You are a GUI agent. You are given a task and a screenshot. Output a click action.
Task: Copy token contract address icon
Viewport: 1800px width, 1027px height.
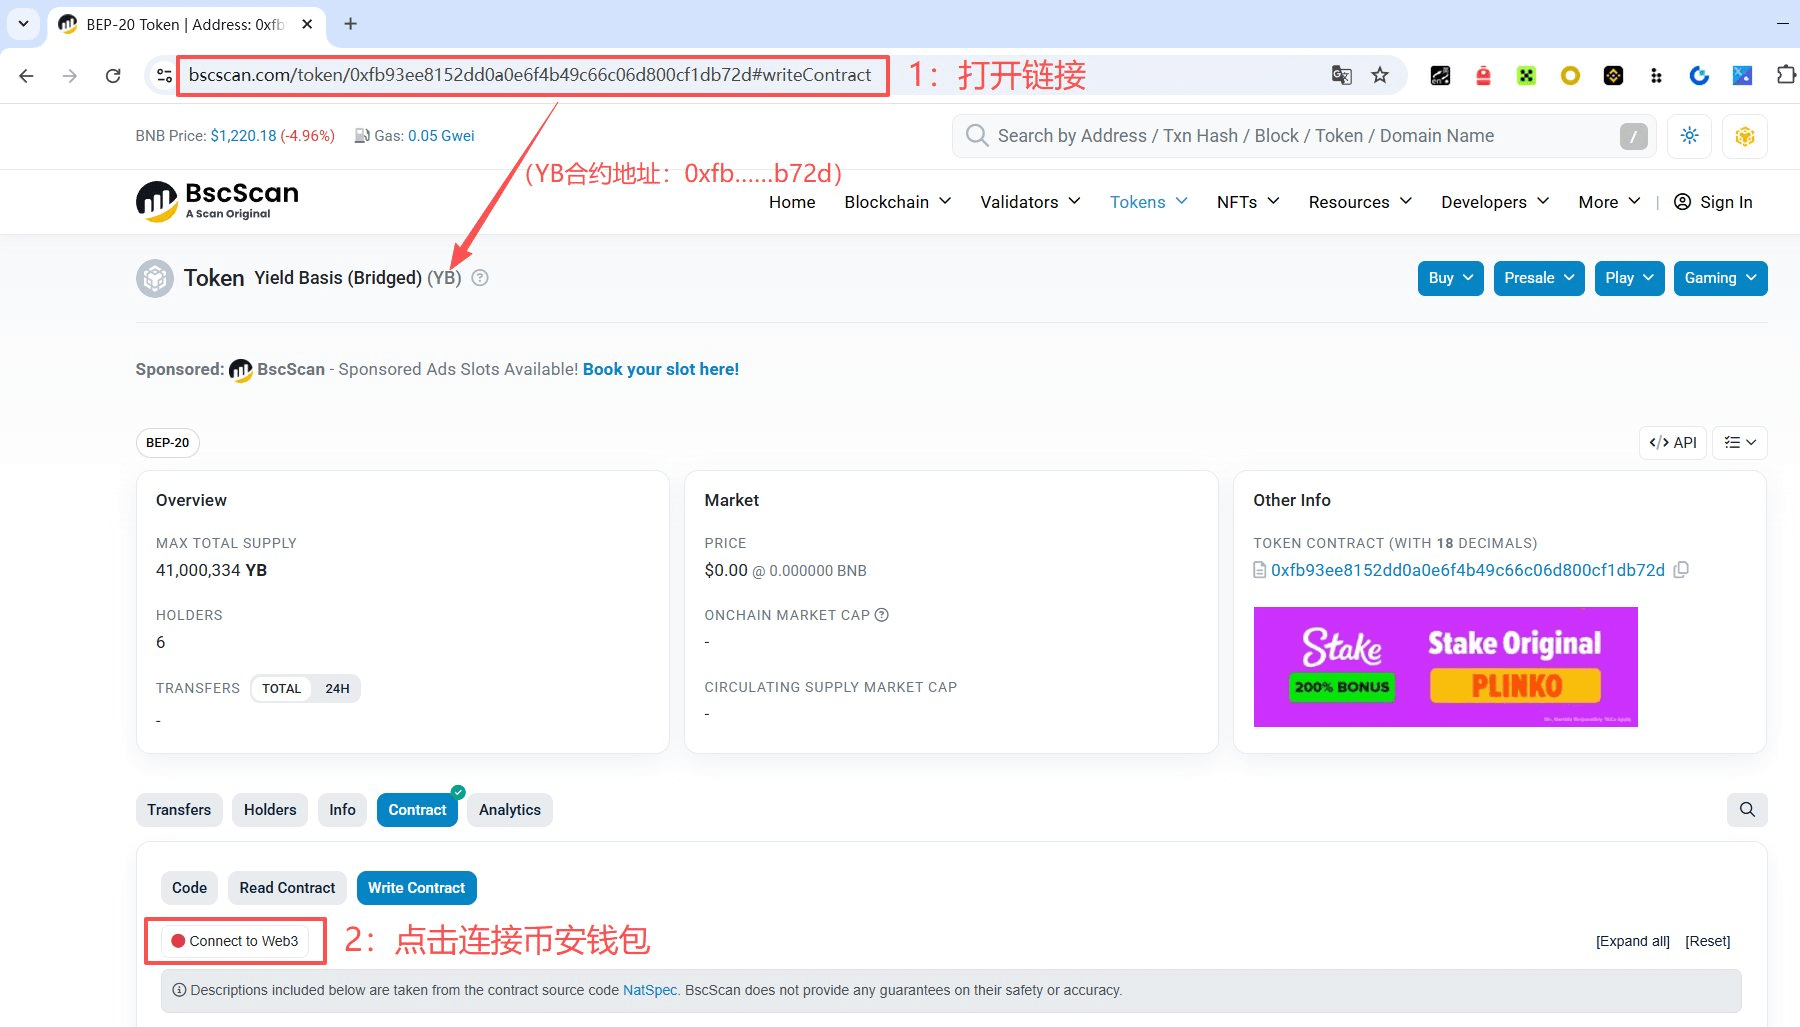coord(1681,570)
